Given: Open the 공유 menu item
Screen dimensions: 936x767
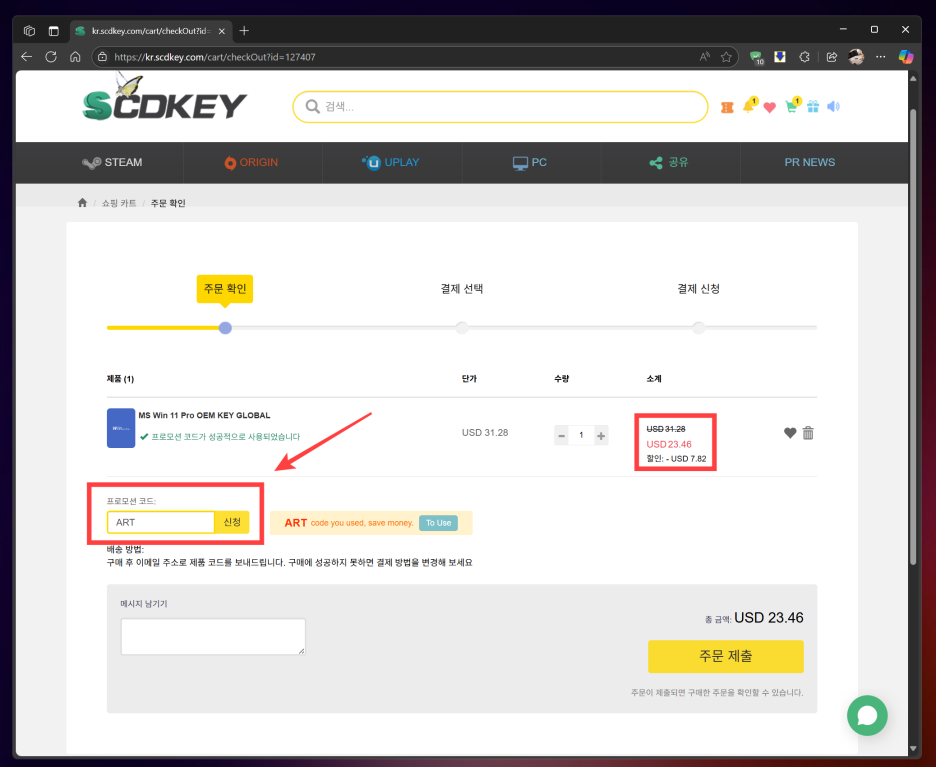Looking at the screenshot, I should pos(669,162).
